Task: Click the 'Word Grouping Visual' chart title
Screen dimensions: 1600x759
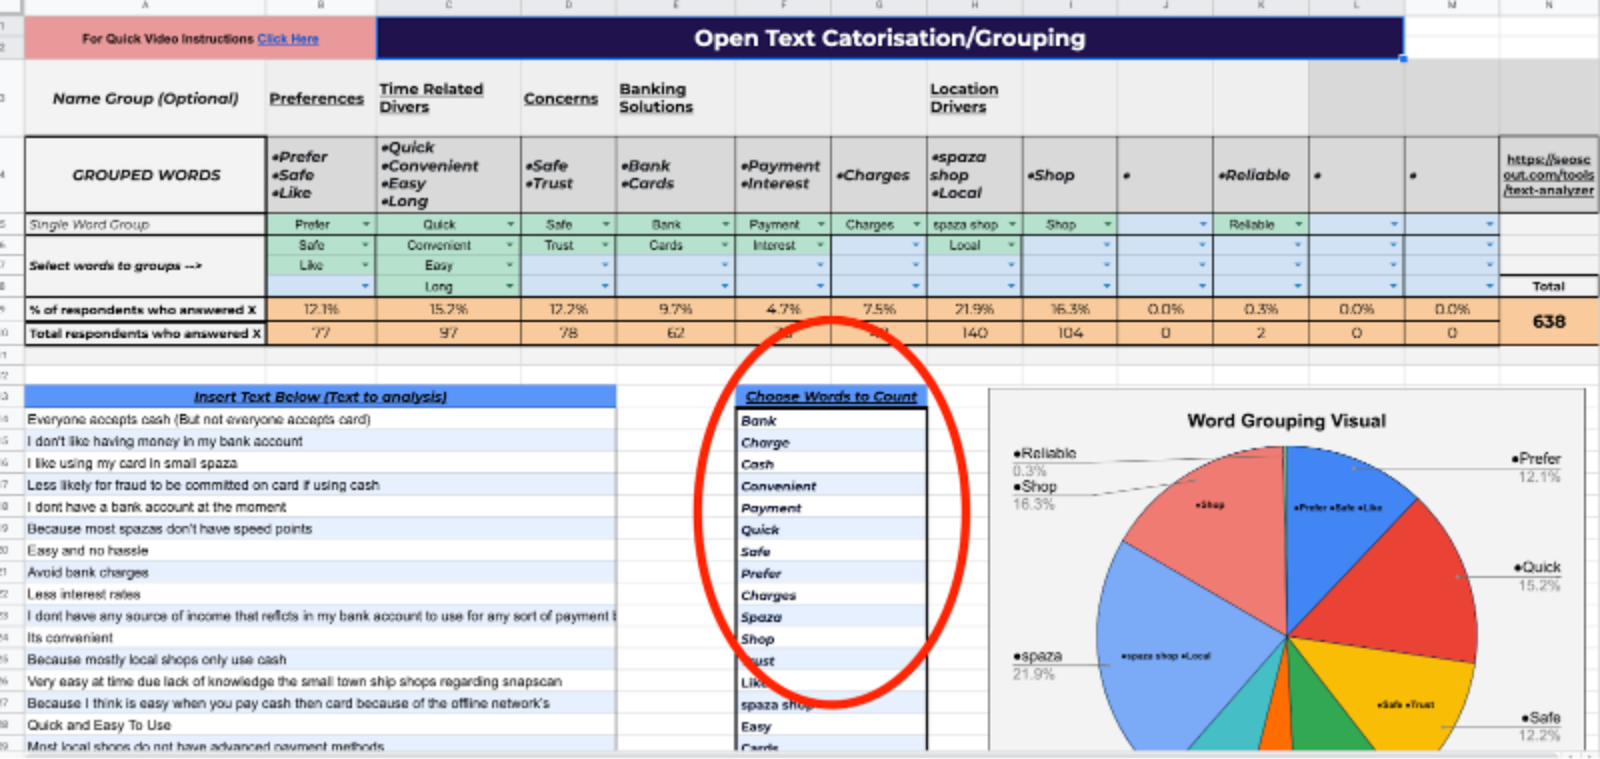Action: (1286, 421)
